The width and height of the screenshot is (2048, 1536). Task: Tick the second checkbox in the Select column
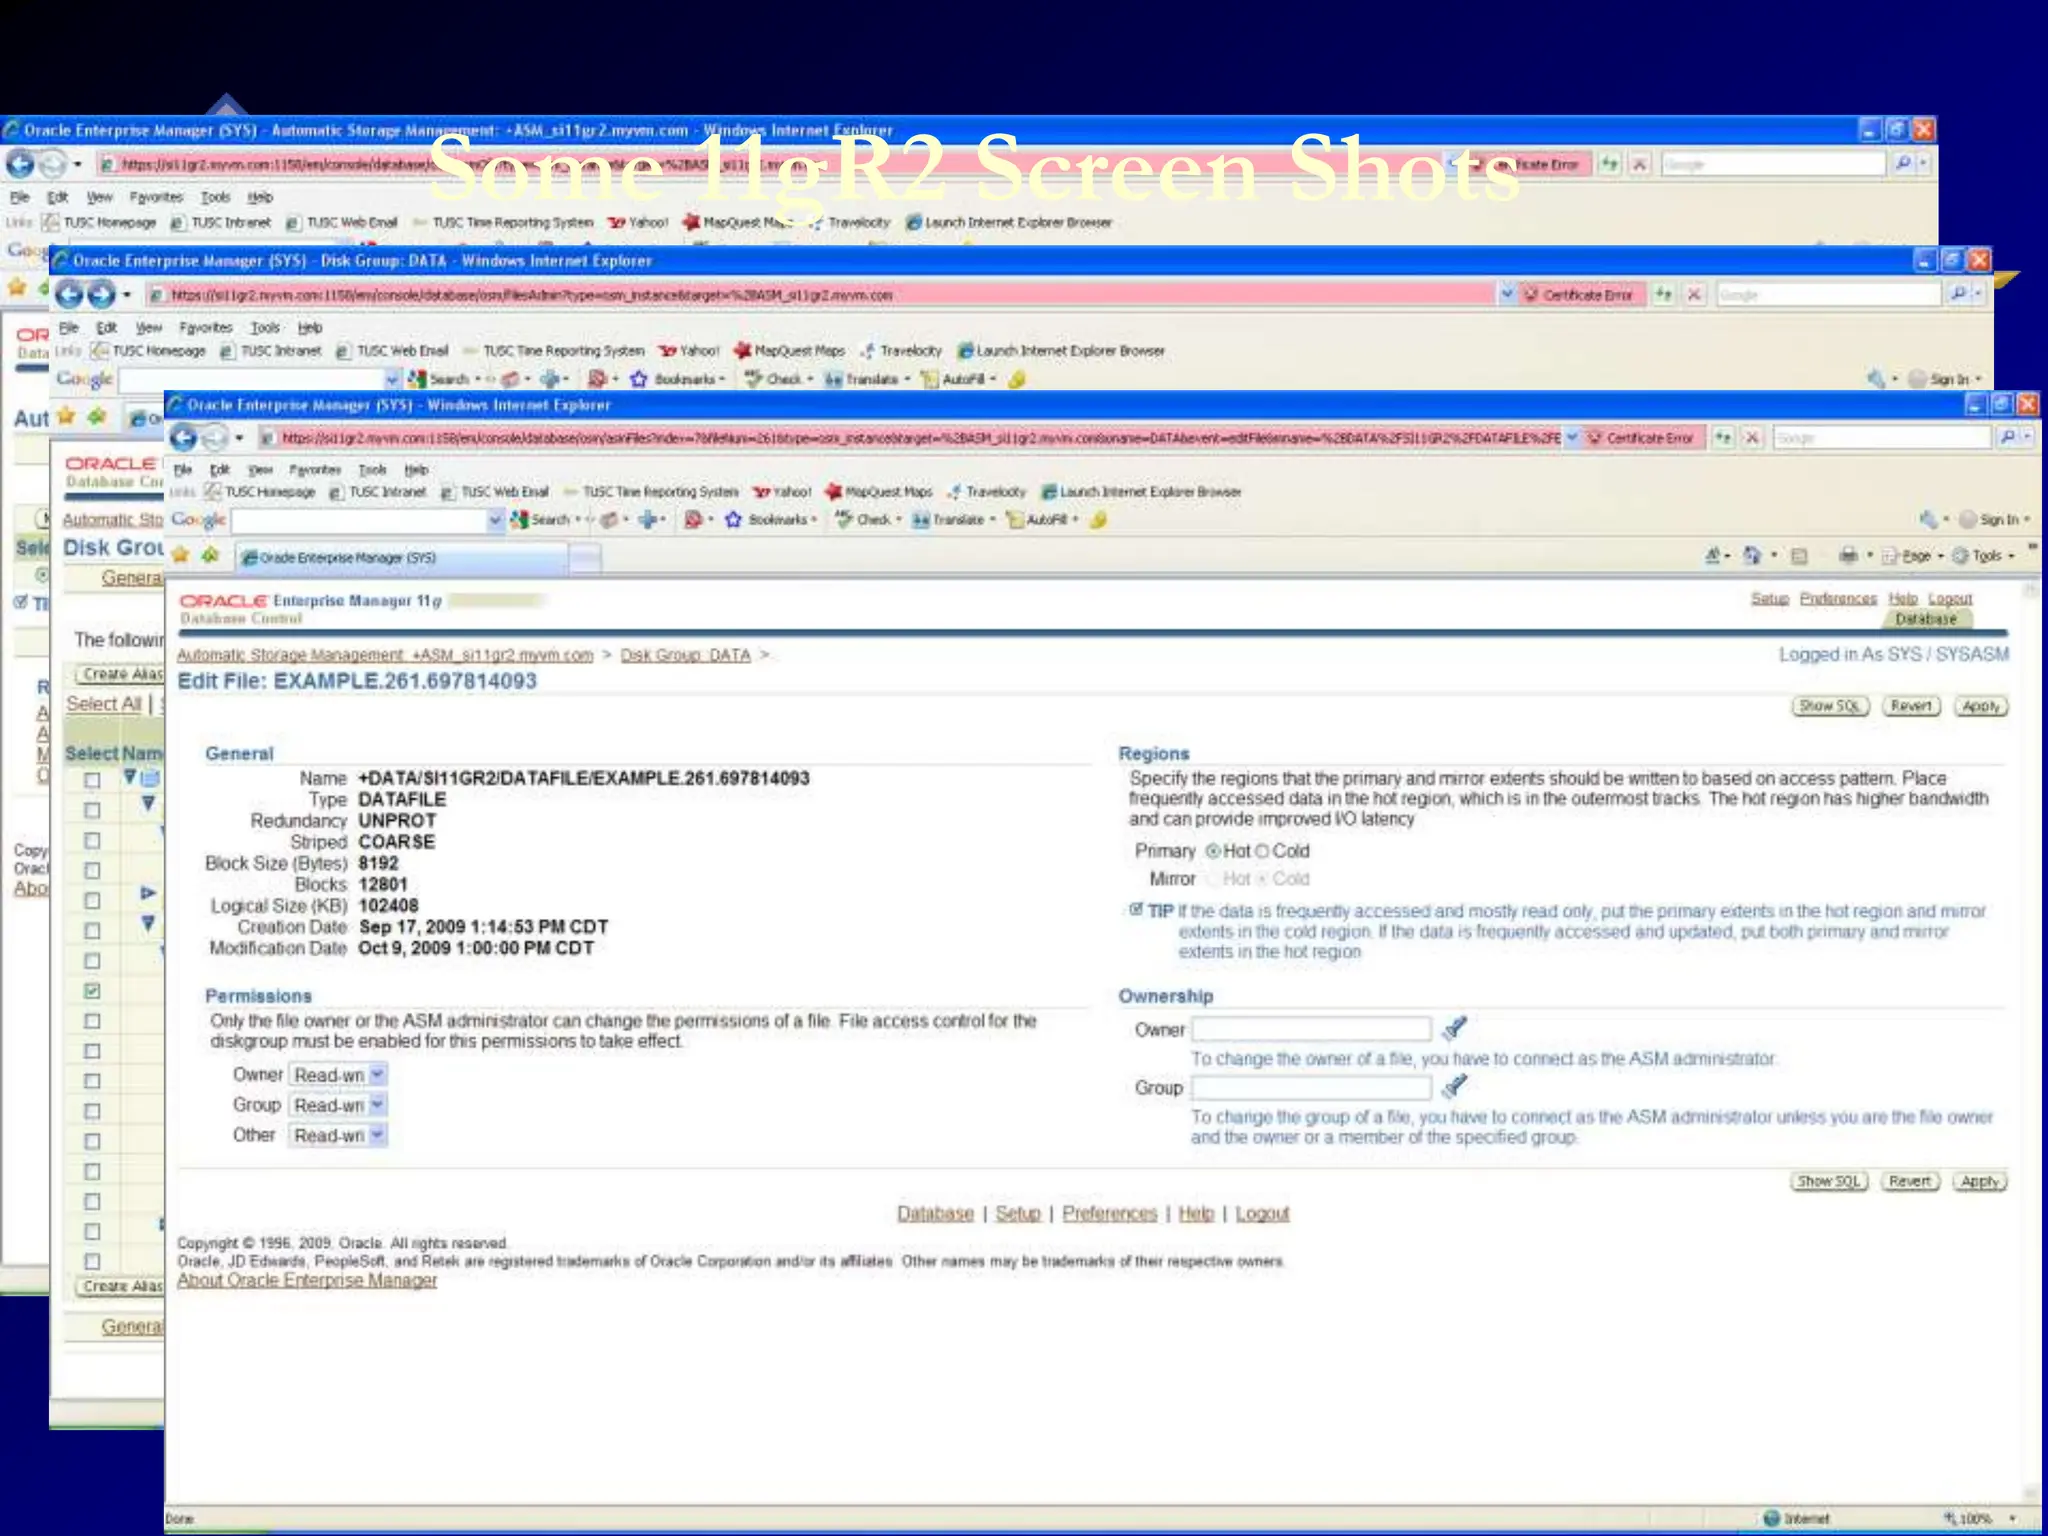pos(92,810)
